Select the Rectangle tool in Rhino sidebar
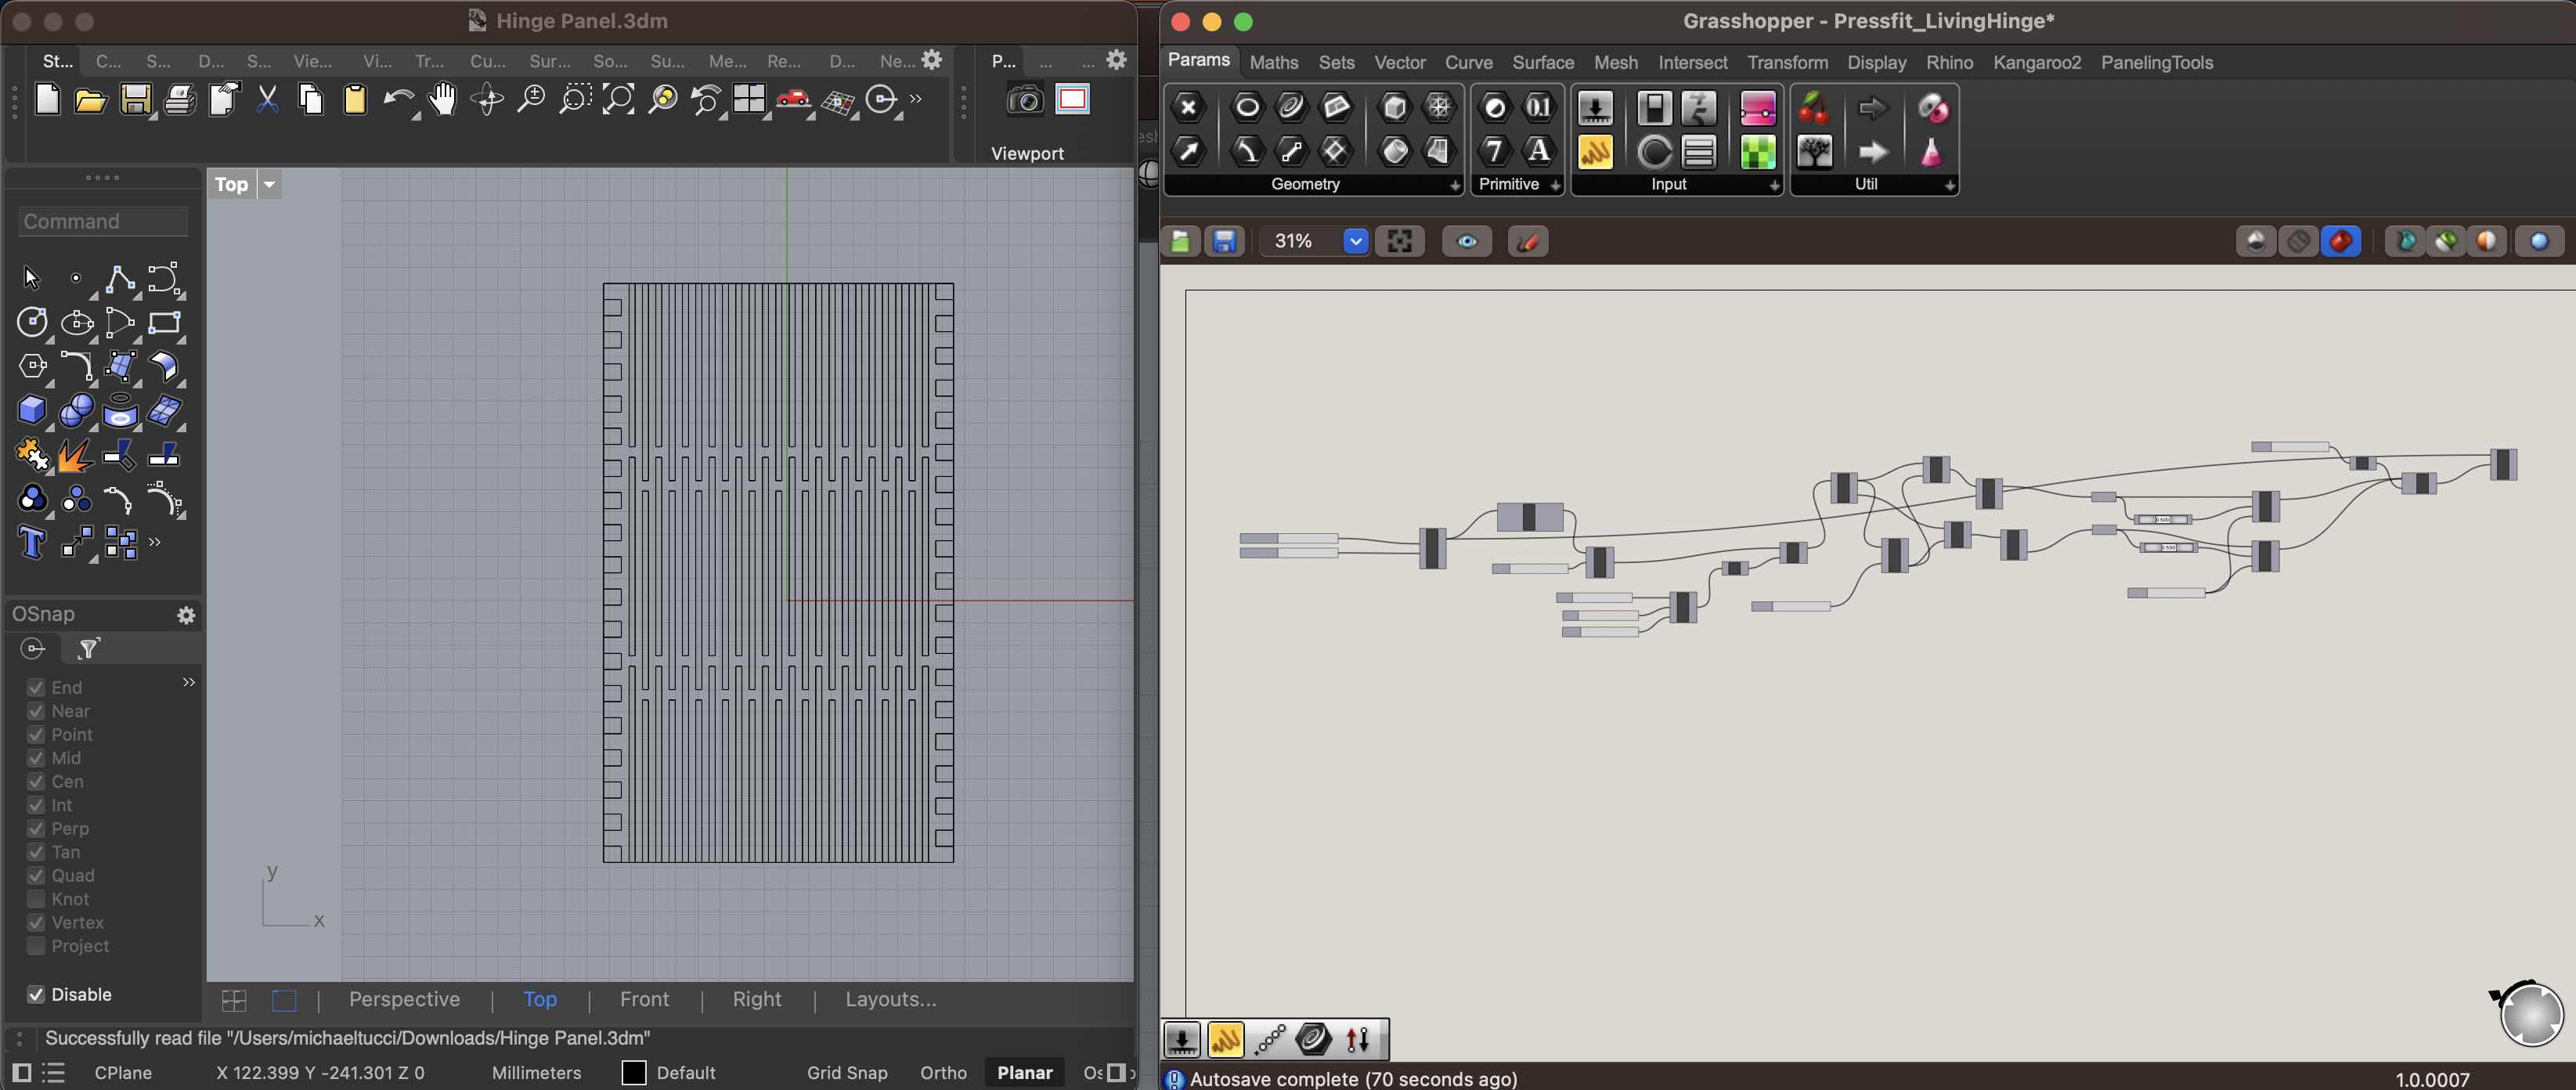The height and width of the screenshot is (1090, 2576). (165, 322)
